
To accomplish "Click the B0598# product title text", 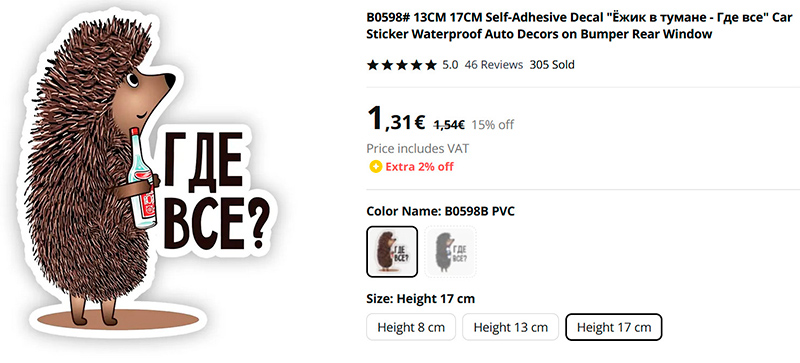I will (580, 26).
